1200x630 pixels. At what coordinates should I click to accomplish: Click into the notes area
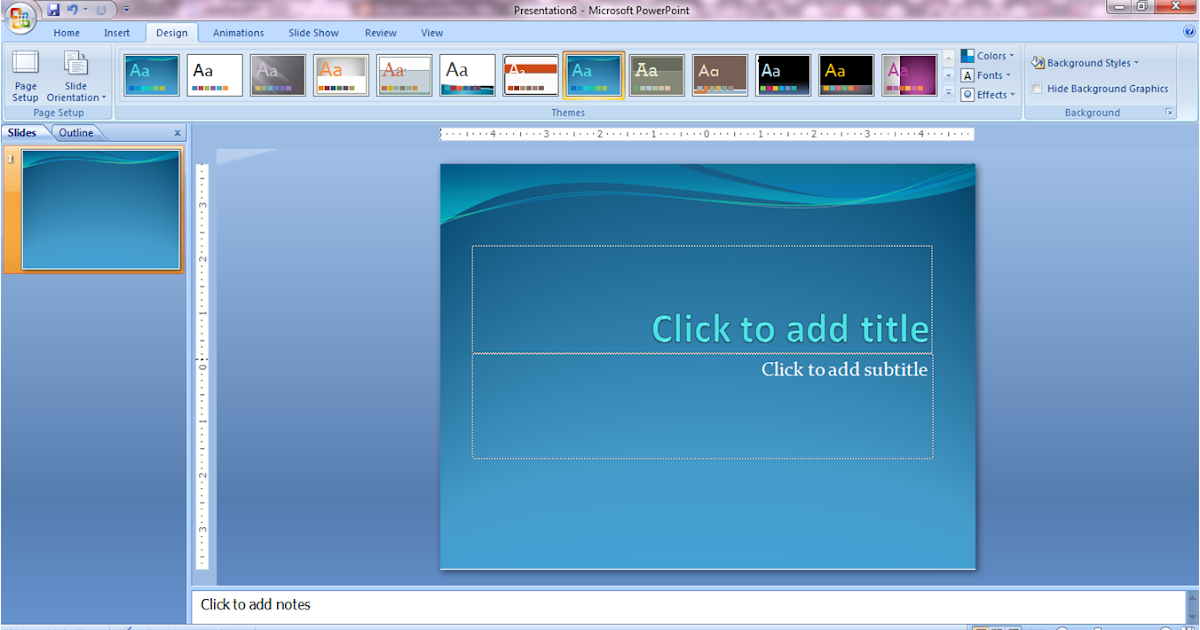[x=688, y=605]
